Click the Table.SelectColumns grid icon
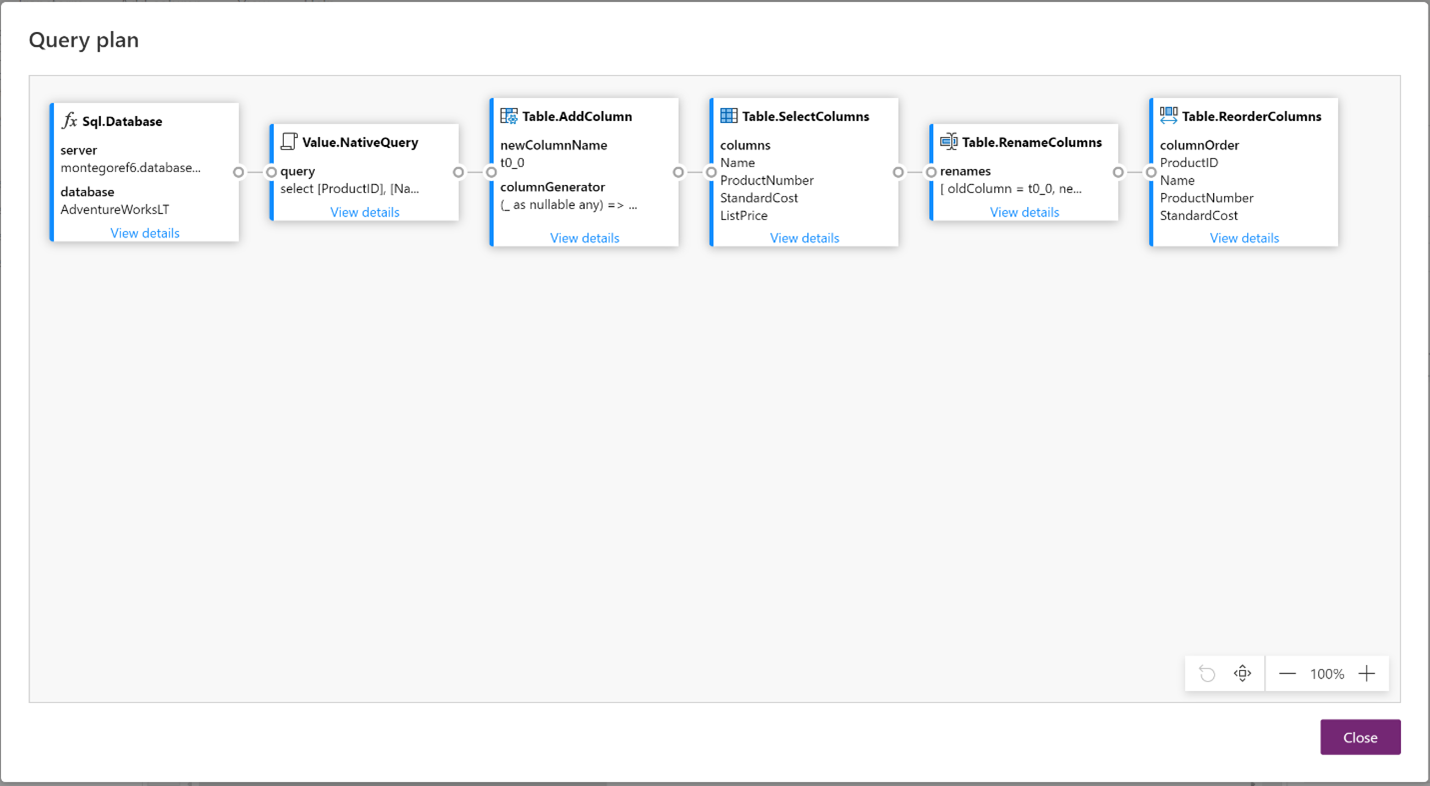1430x786 pixels. pyautogui.click(x=728, y=116)
